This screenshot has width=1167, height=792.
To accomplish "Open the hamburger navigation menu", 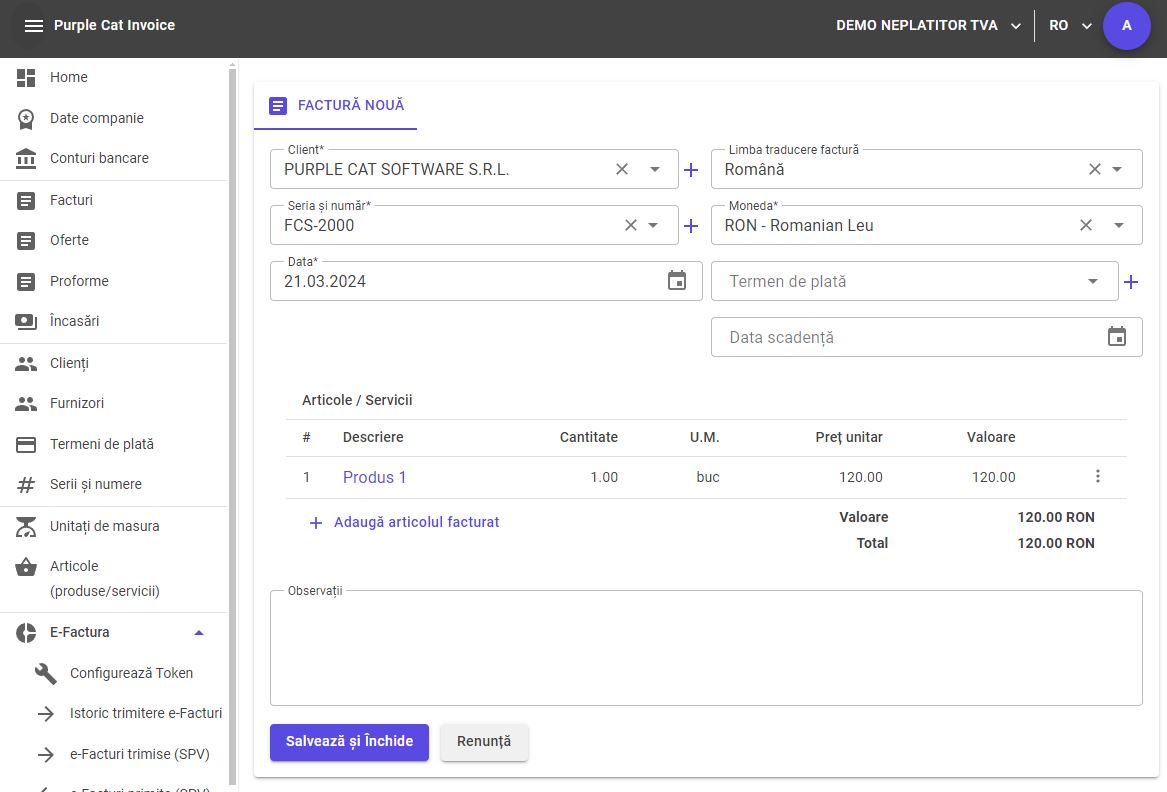I will [x=33, y=25].
